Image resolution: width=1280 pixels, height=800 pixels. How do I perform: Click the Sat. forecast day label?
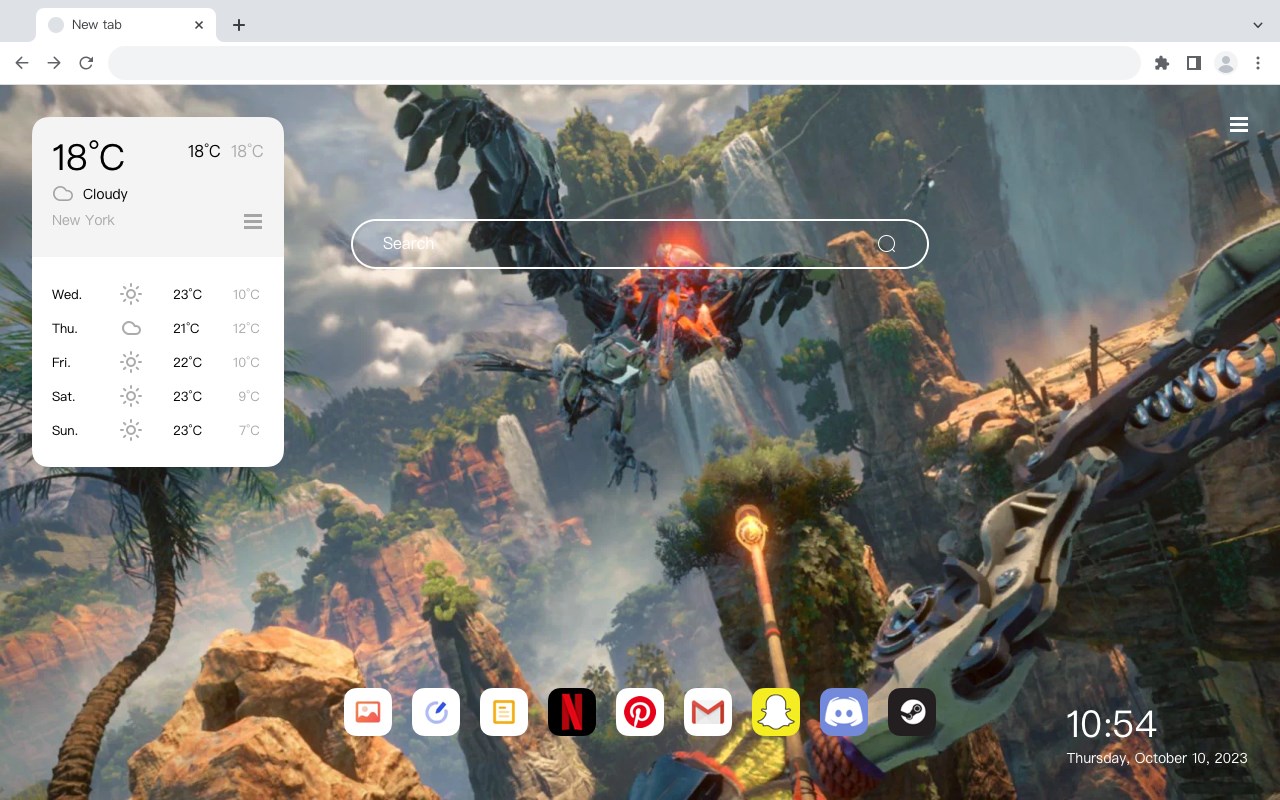64,397
